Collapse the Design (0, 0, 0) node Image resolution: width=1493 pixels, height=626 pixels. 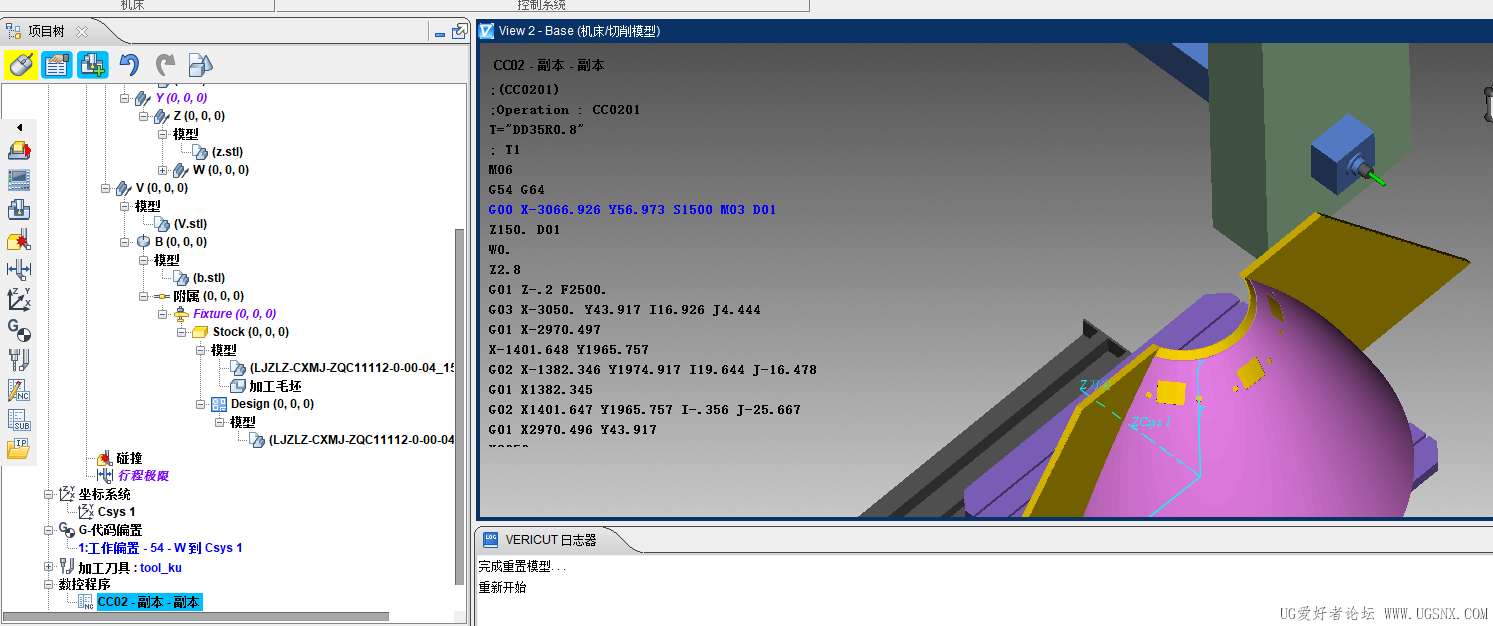coord(201,404)
